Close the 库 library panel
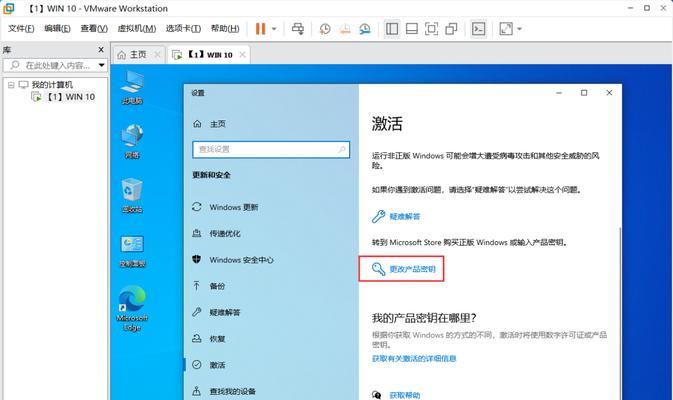Image resolution: width=673 pixels, height=400 pixels. (x=101, y=50)
